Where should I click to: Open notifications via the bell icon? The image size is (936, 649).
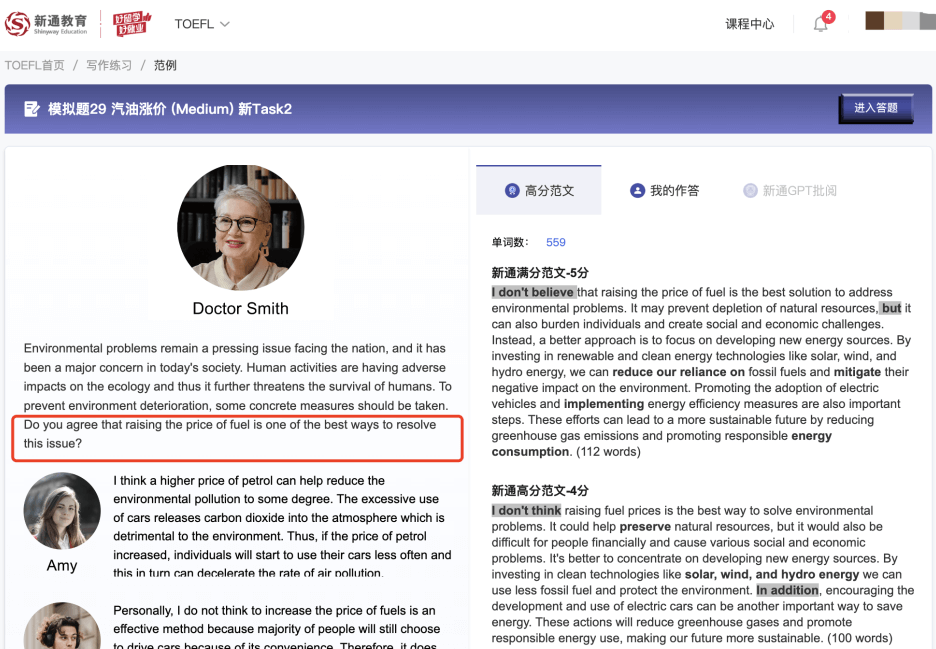tap(821, 24)
